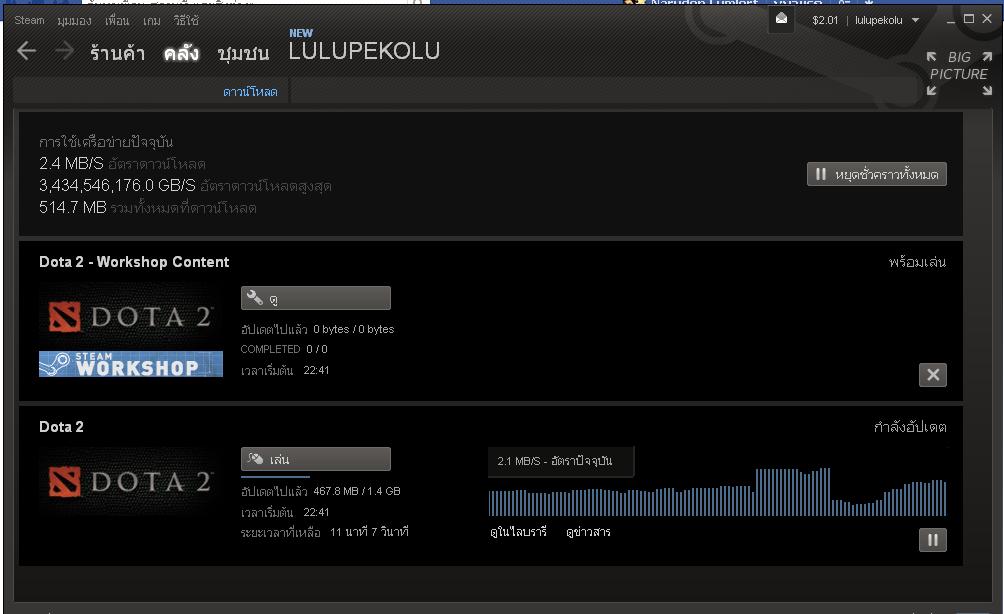
Task: Open the inbox envelope notifications icon
Action: (x=781, y=19)
